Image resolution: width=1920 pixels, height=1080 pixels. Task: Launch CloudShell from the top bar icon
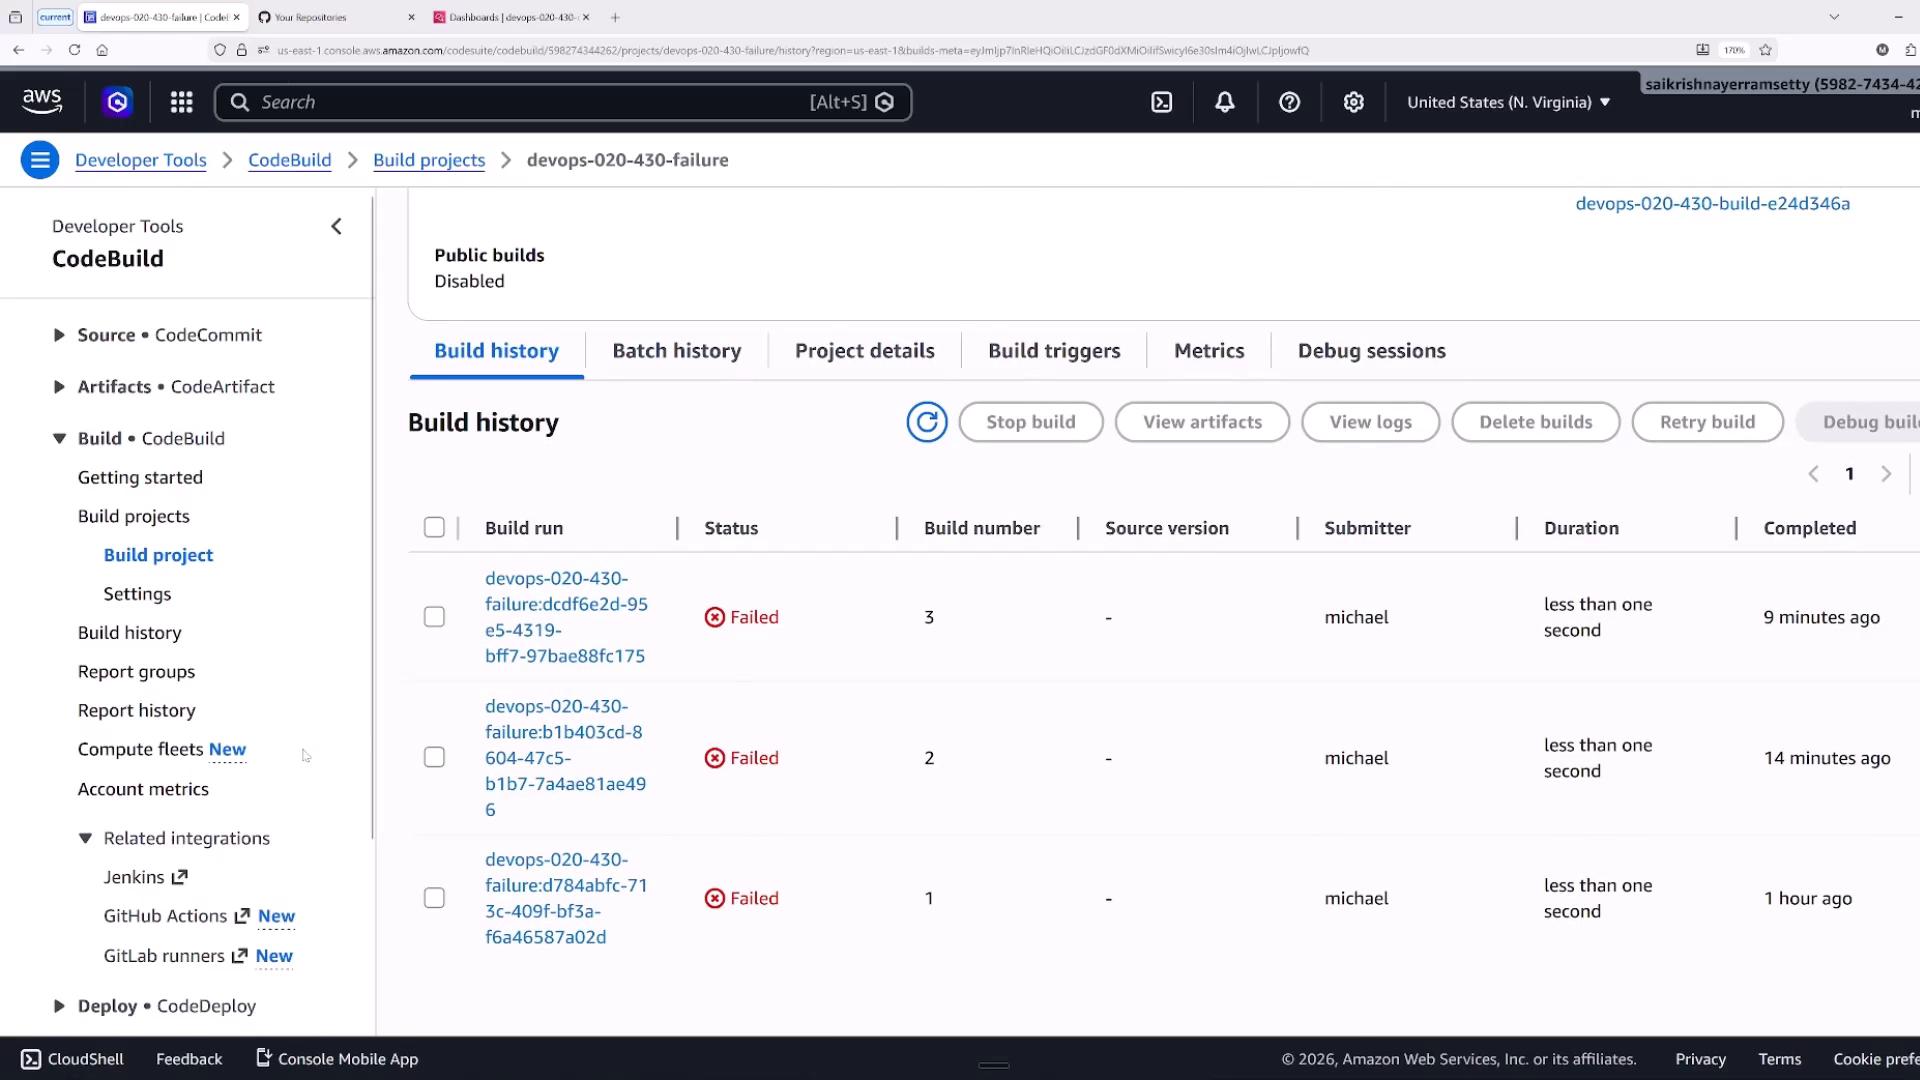coord(1161,102)
